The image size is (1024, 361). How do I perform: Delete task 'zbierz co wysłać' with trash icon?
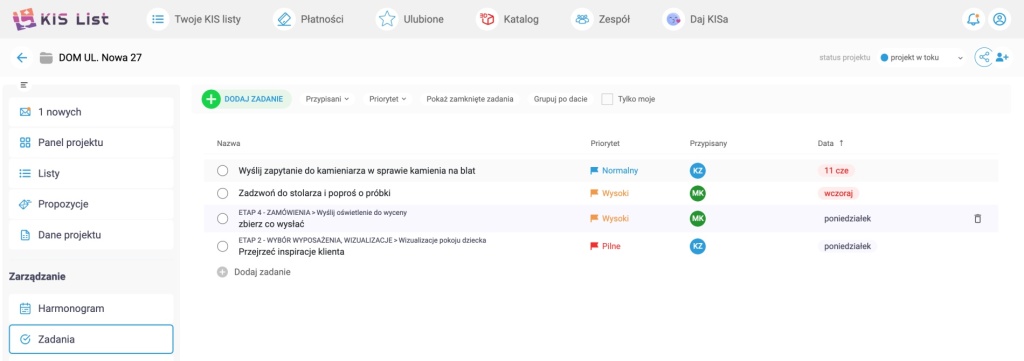coord(978,219)
